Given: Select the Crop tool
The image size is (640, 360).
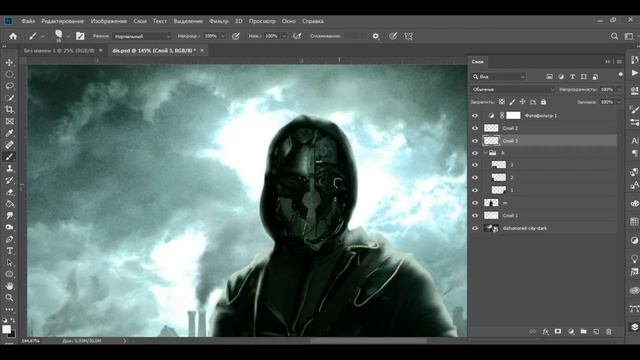Looking at the screenshot, I should pos(9,109).
